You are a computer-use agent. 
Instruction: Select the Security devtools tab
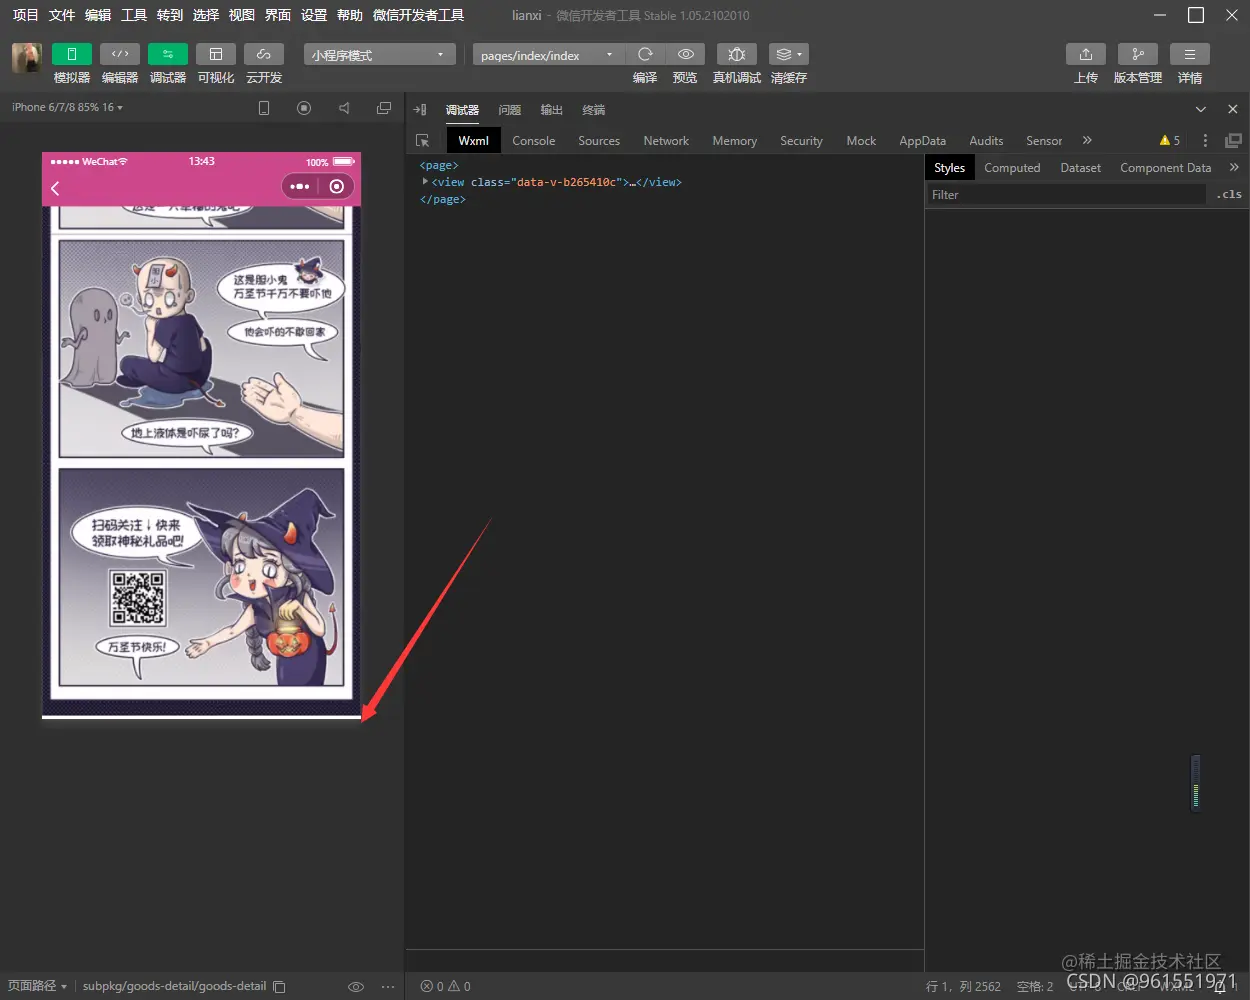coord(802,141)
